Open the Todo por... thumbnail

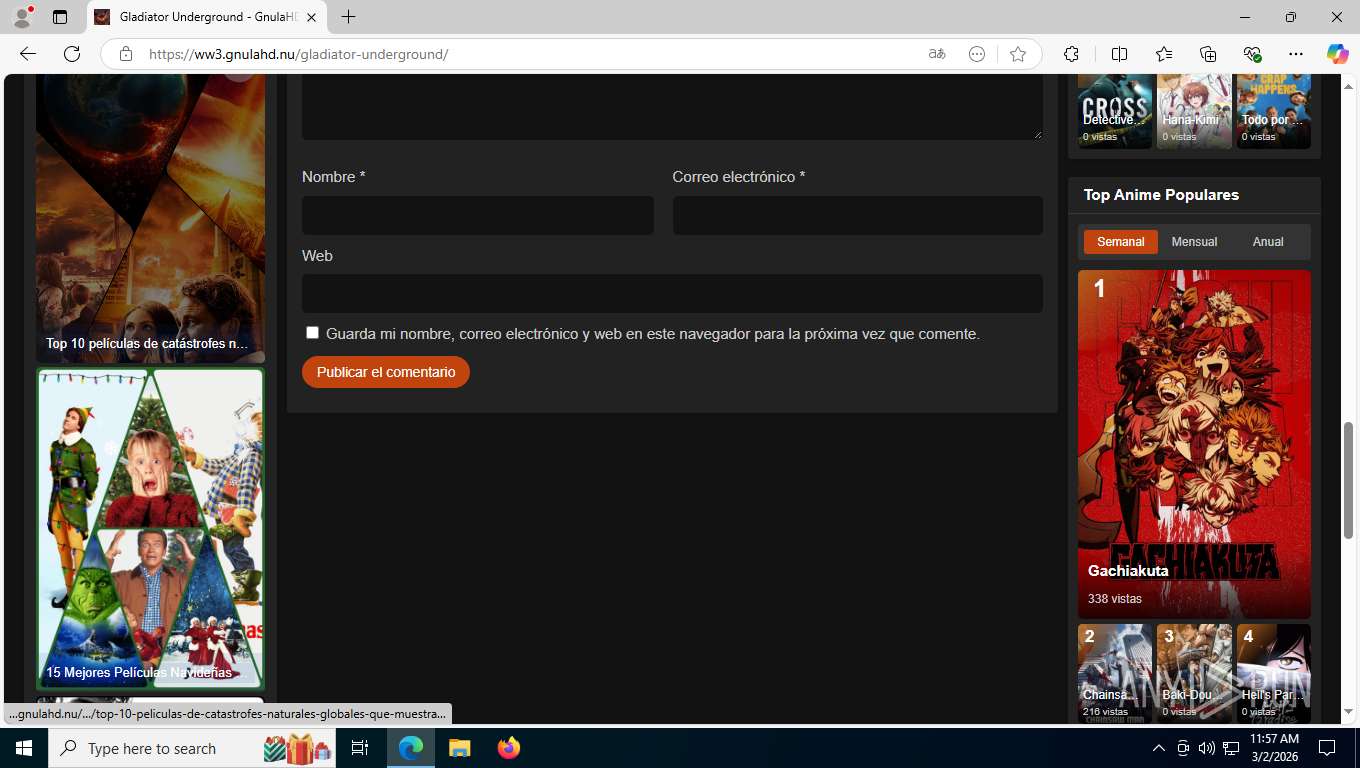click(1274, 111)
